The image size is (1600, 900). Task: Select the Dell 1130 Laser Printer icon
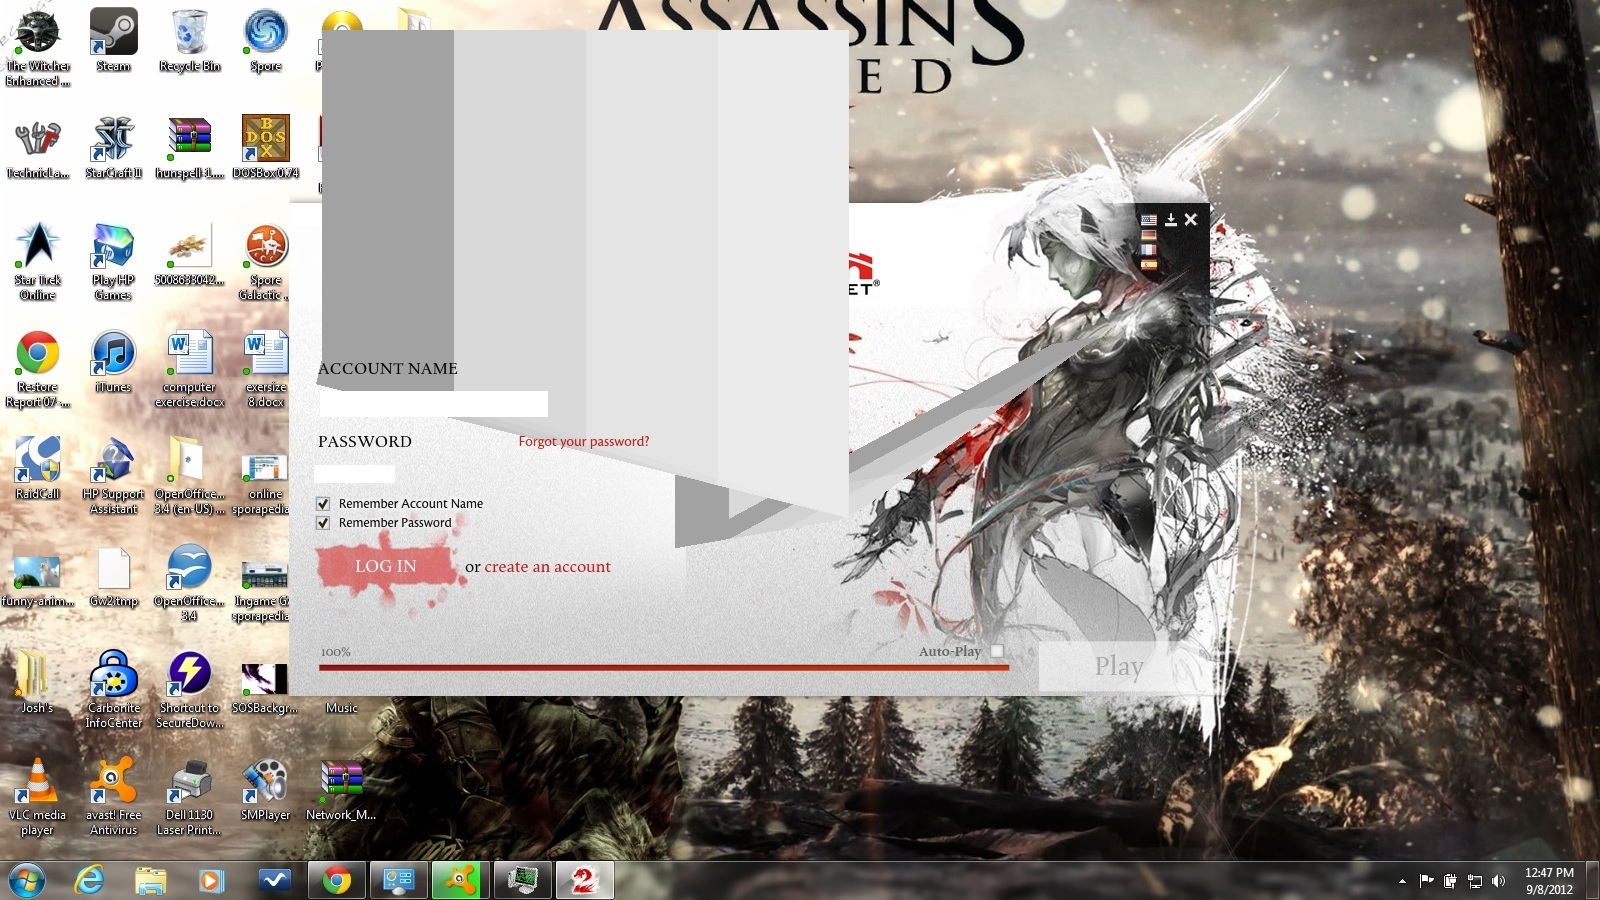click(x=190, y=796)
